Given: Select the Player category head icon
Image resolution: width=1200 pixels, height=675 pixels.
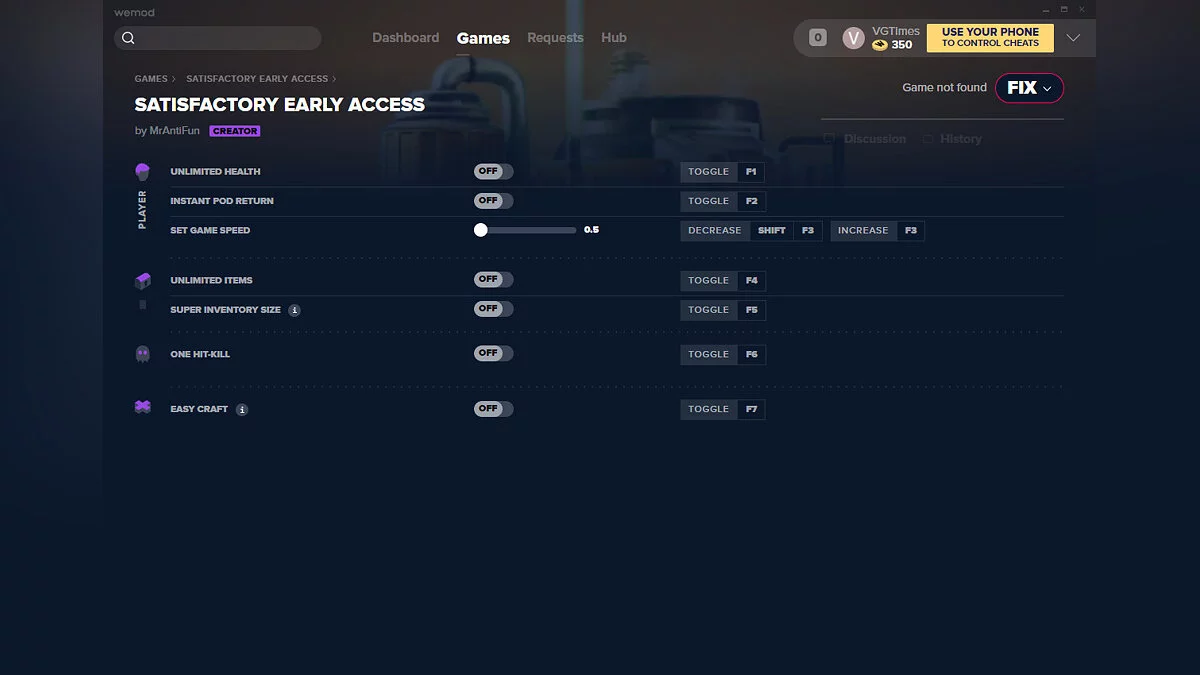Looking at the screenshot, I should [x=142, y=171].
